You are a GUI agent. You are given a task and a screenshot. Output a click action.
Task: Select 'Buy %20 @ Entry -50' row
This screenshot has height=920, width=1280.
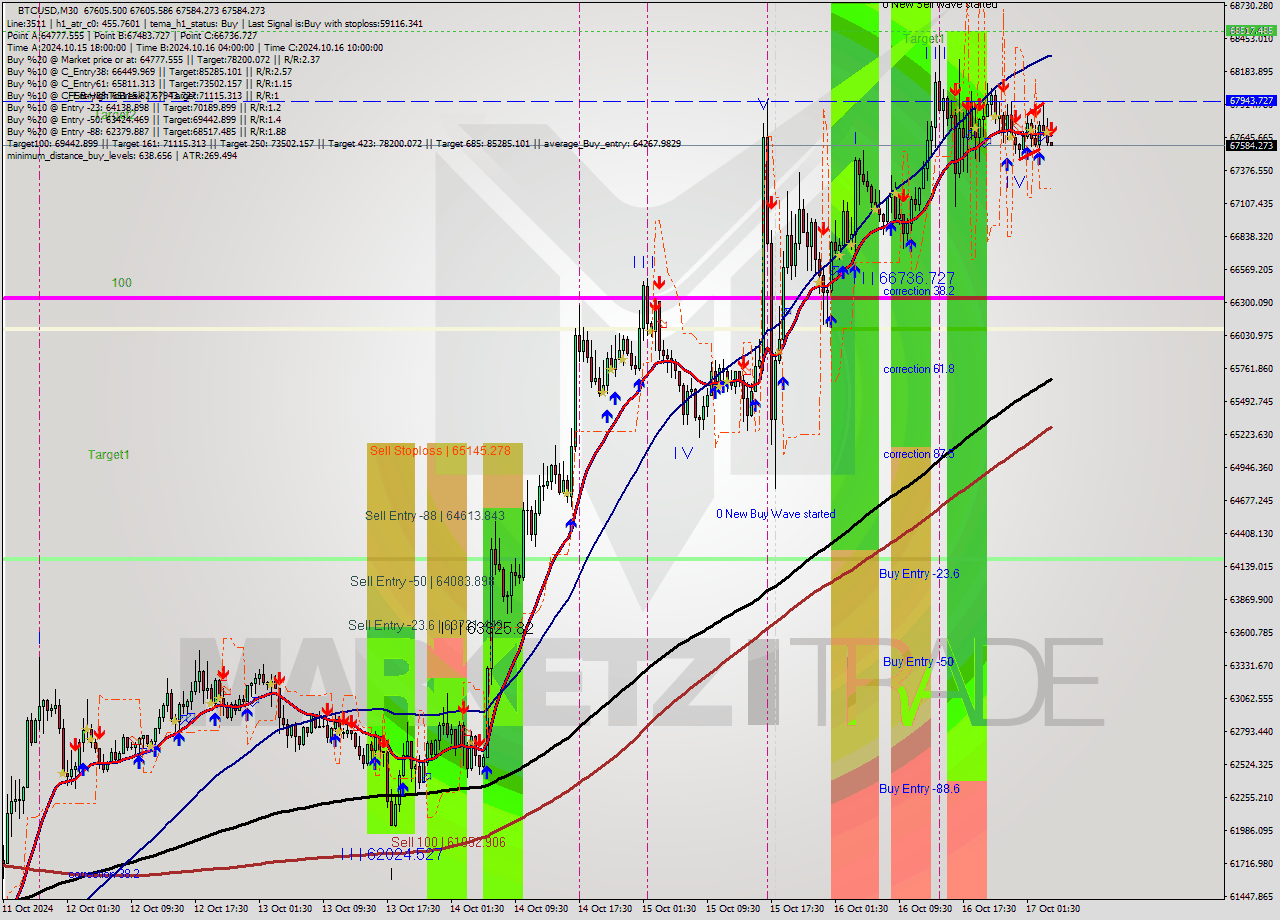[143, 119]
